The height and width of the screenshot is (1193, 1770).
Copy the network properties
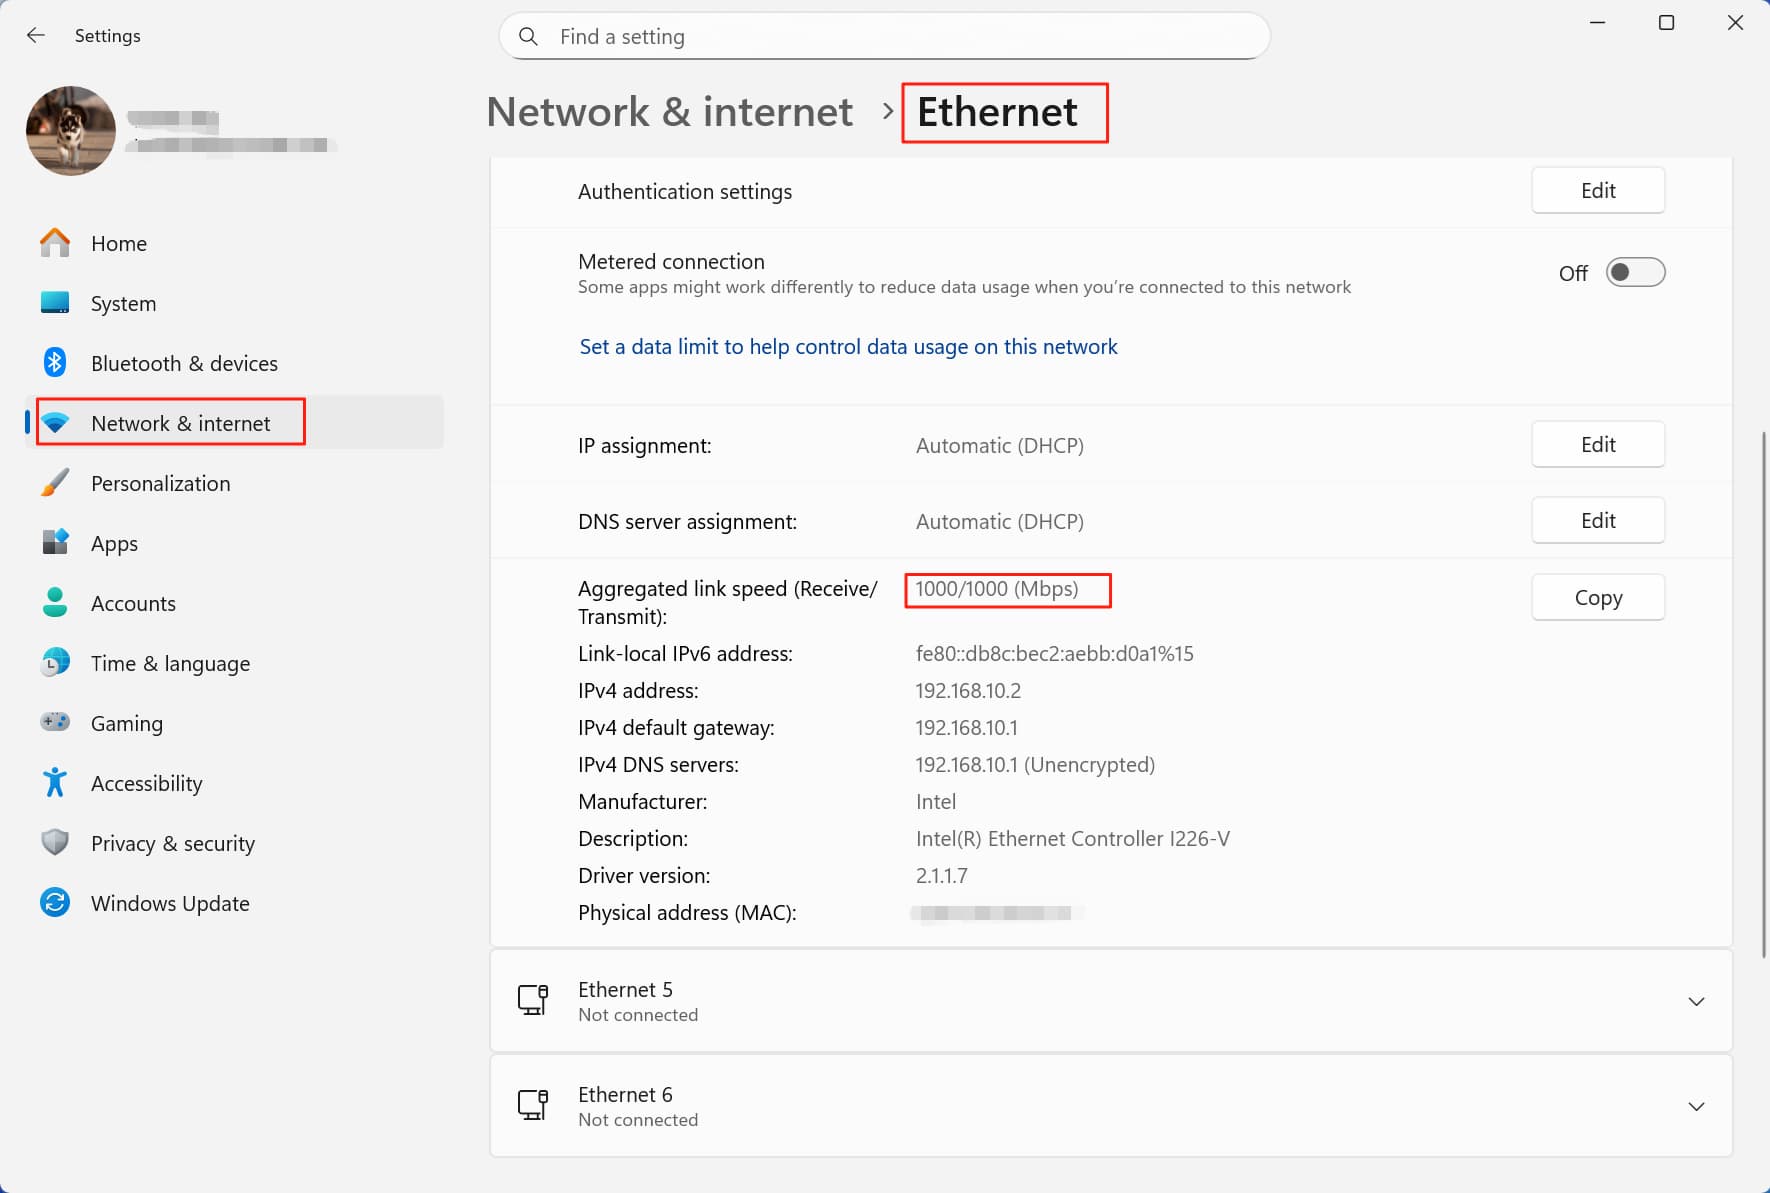[x=1598, y=597]
